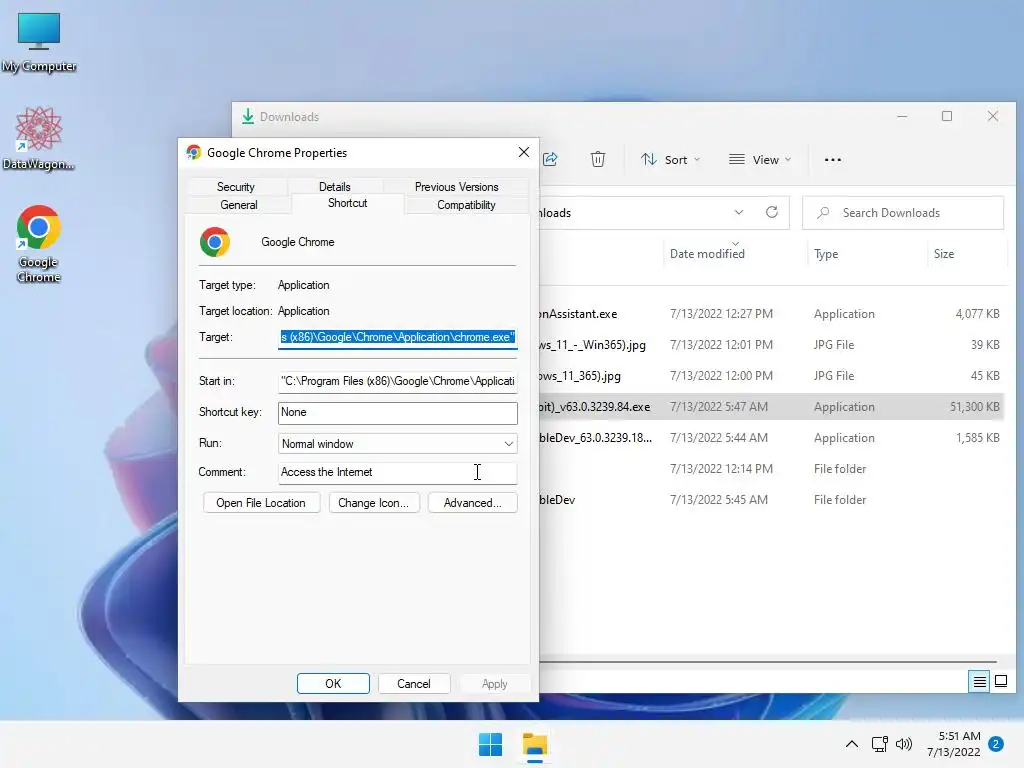Open File Explorer from the taskbar
The image size is (1024, 768).
pos(535,744)
